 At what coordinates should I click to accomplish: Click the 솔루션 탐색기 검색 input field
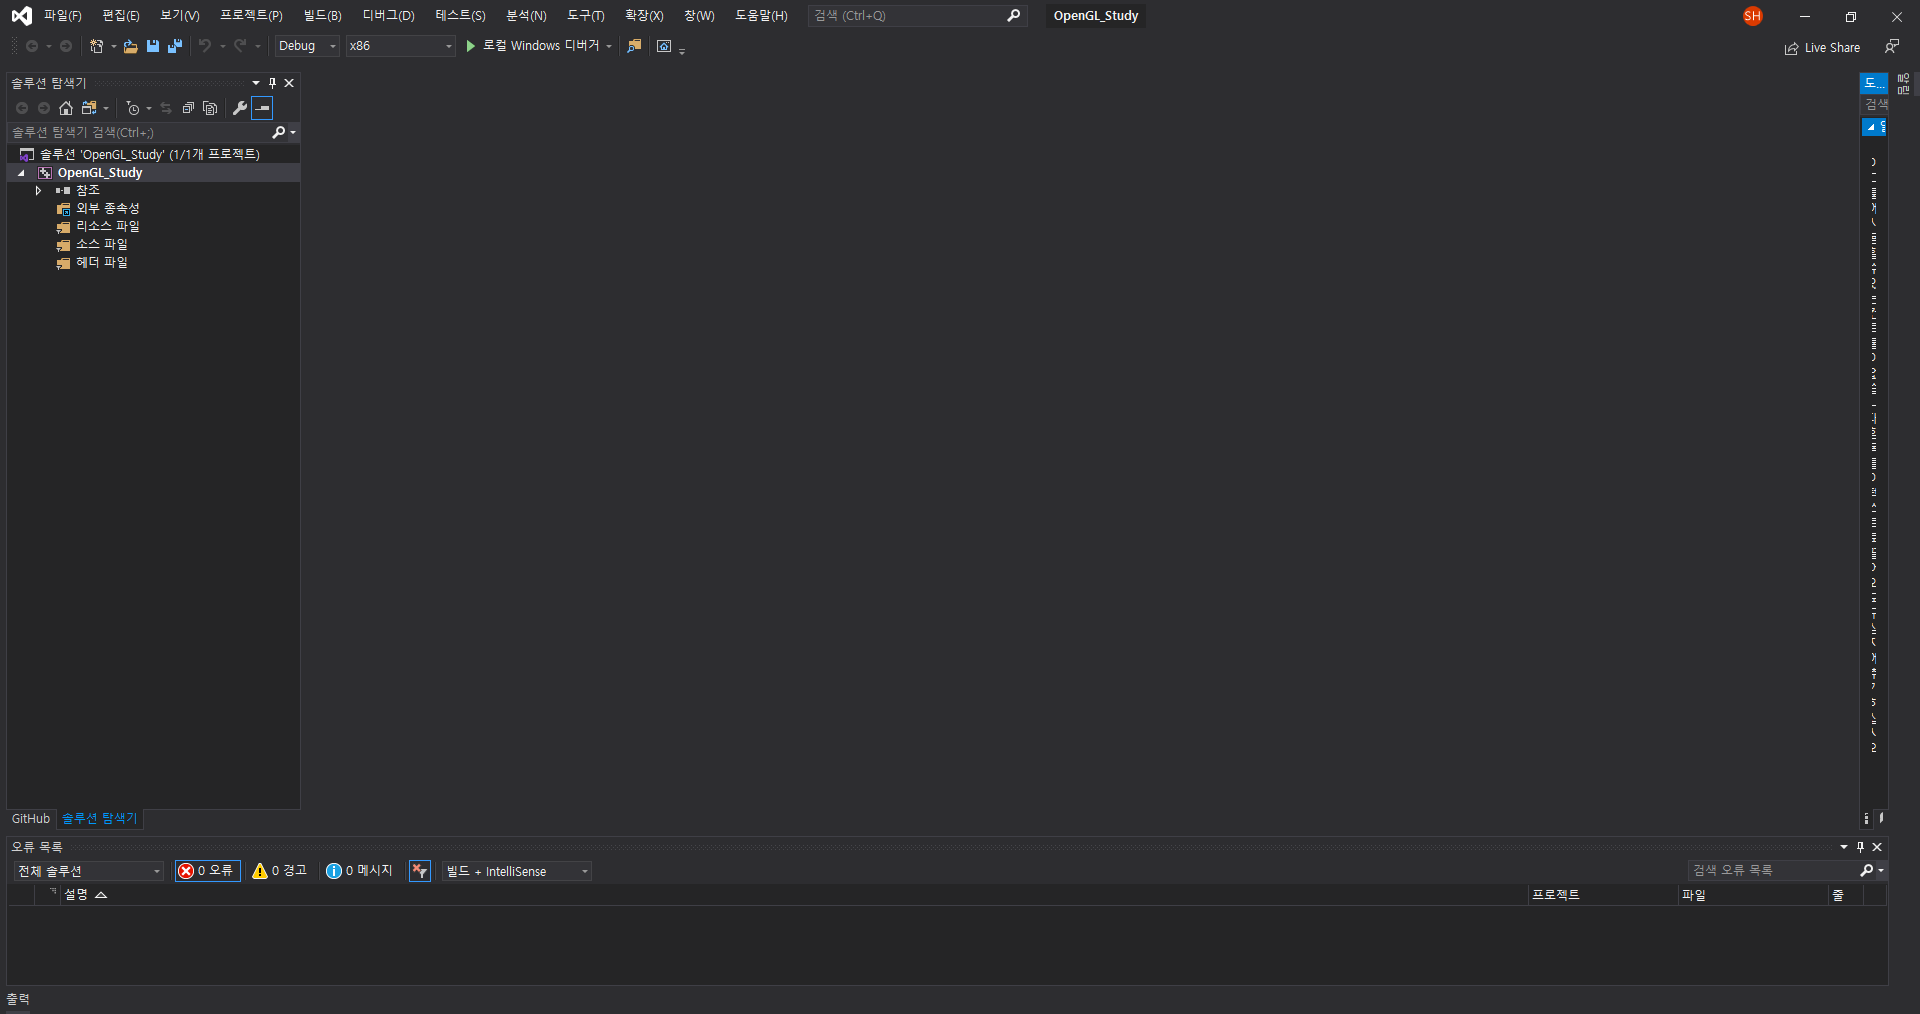(139, 132)
